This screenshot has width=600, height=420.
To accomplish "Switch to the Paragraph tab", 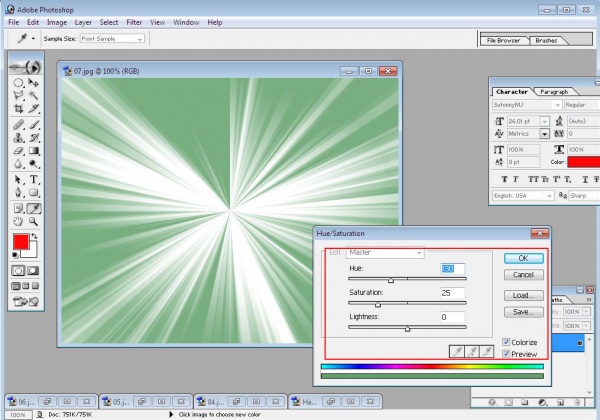I will 553,91.
